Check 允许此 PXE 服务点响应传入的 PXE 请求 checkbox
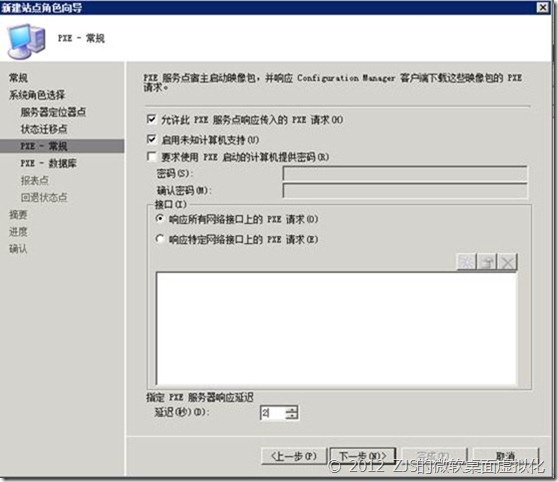 coord(152,119)
